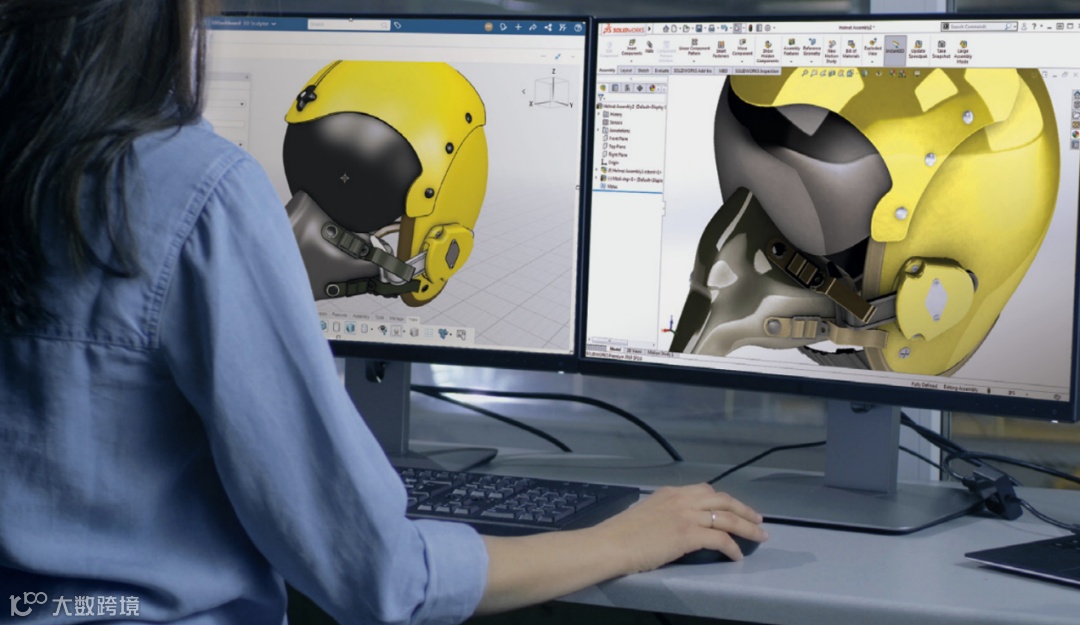The width and height of the screenshot is (1080, 625).
Task: Click the Undo icon
Action: coord(724,29)
